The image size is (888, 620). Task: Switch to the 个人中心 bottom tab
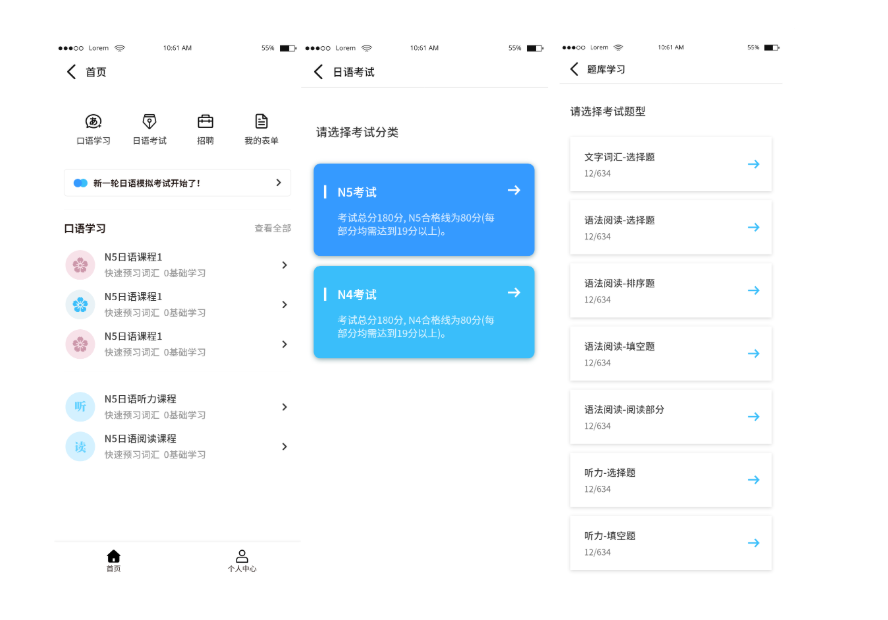tap(241, 560)
